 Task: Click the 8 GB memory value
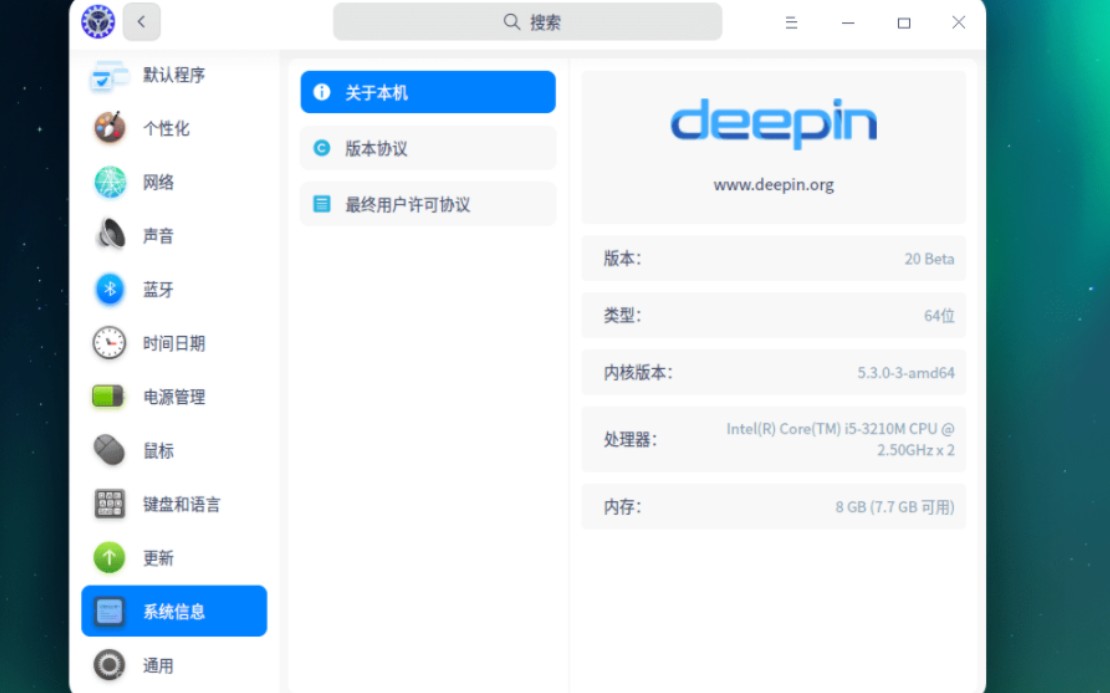click(x=894, y=507)
